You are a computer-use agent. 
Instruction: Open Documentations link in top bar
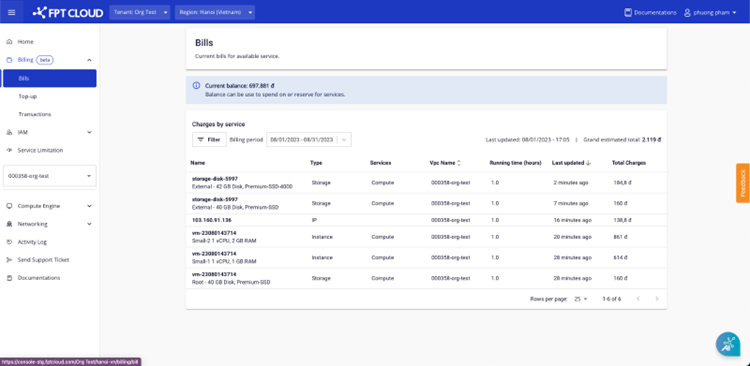(x=650, y=12)
